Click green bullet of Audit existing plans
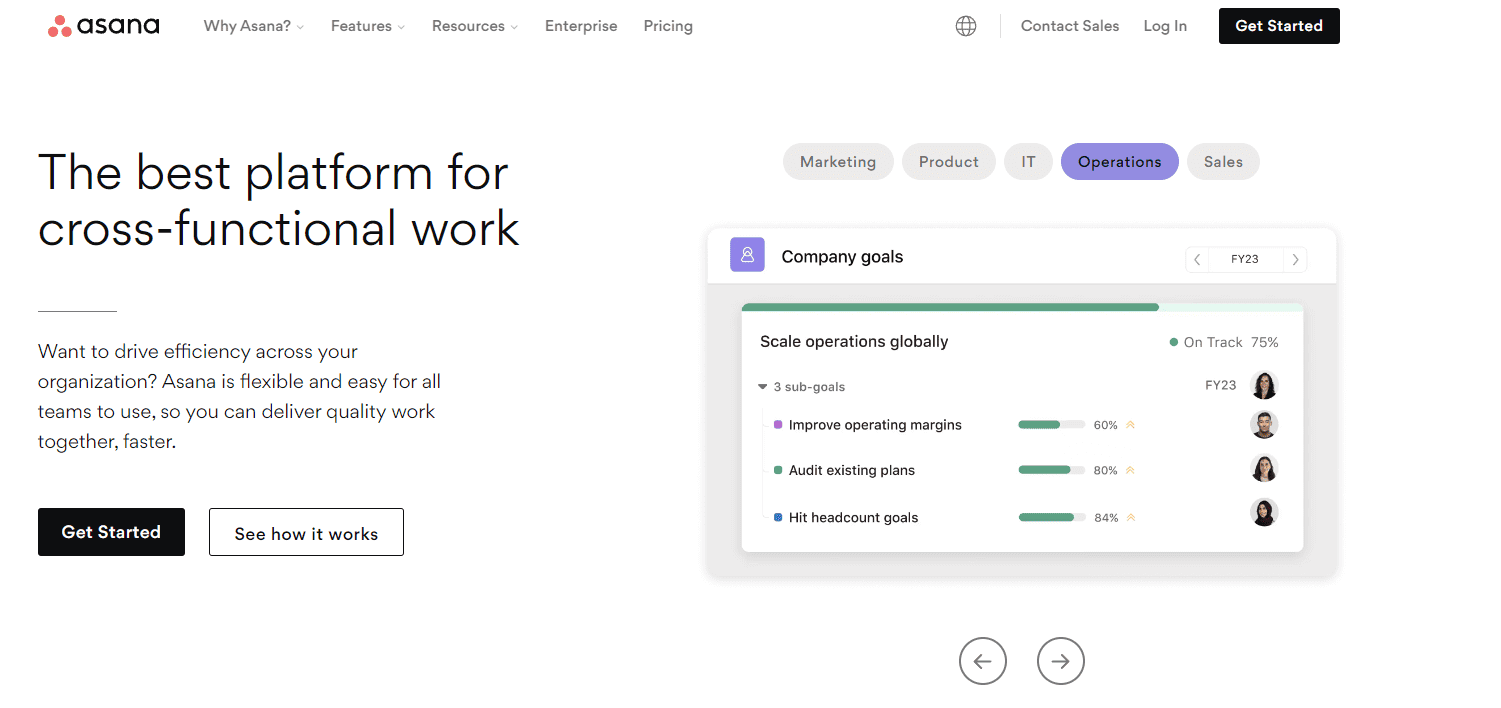This screenshot has height=708, width=1501. [778, 469]
